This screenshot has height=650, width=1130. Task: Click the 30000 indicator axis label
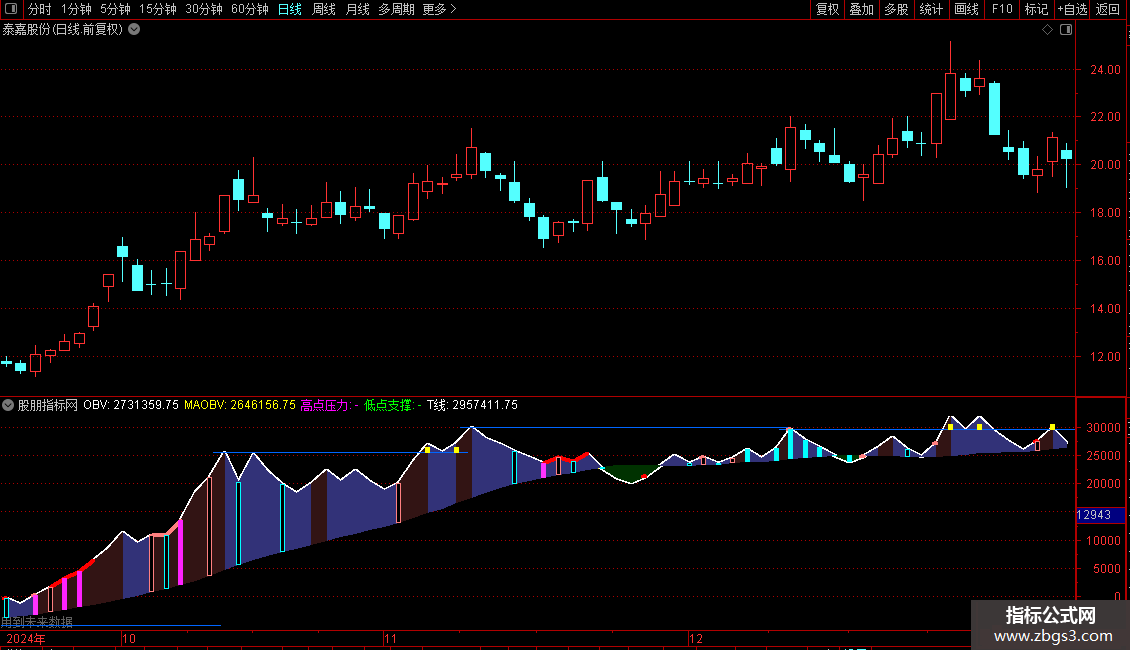(1103, 427)
